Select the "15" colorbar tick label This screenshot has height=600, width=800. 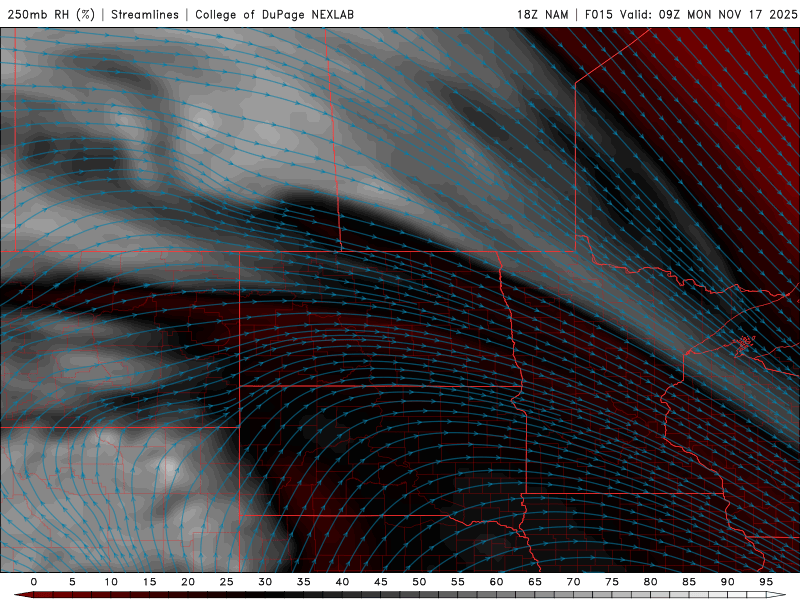(149, 582)
